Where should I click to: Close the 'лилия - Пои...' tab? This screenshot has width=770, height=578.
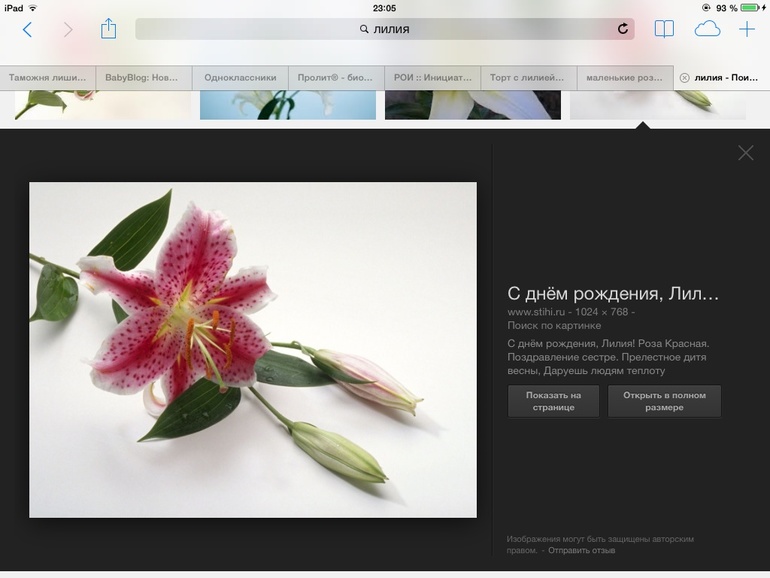tap(684, 78)
